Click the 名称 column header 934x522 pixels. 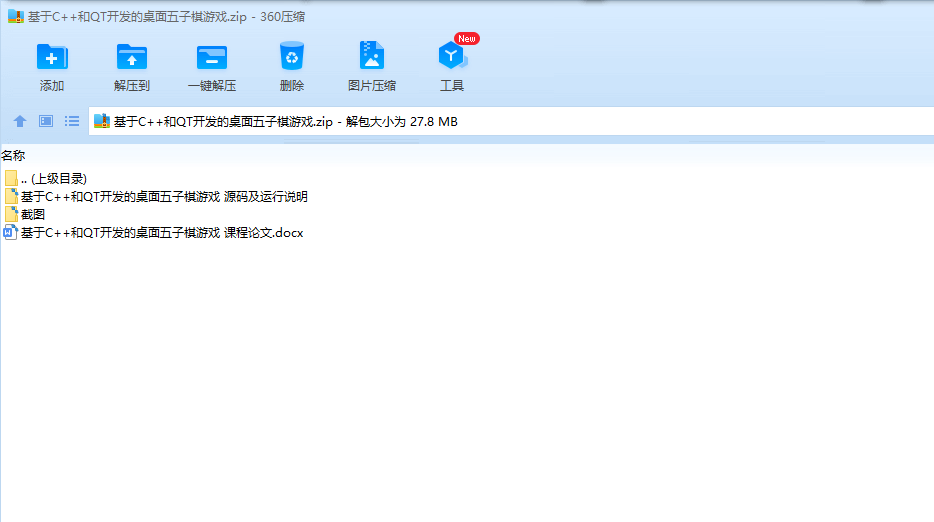pos(13,156)
